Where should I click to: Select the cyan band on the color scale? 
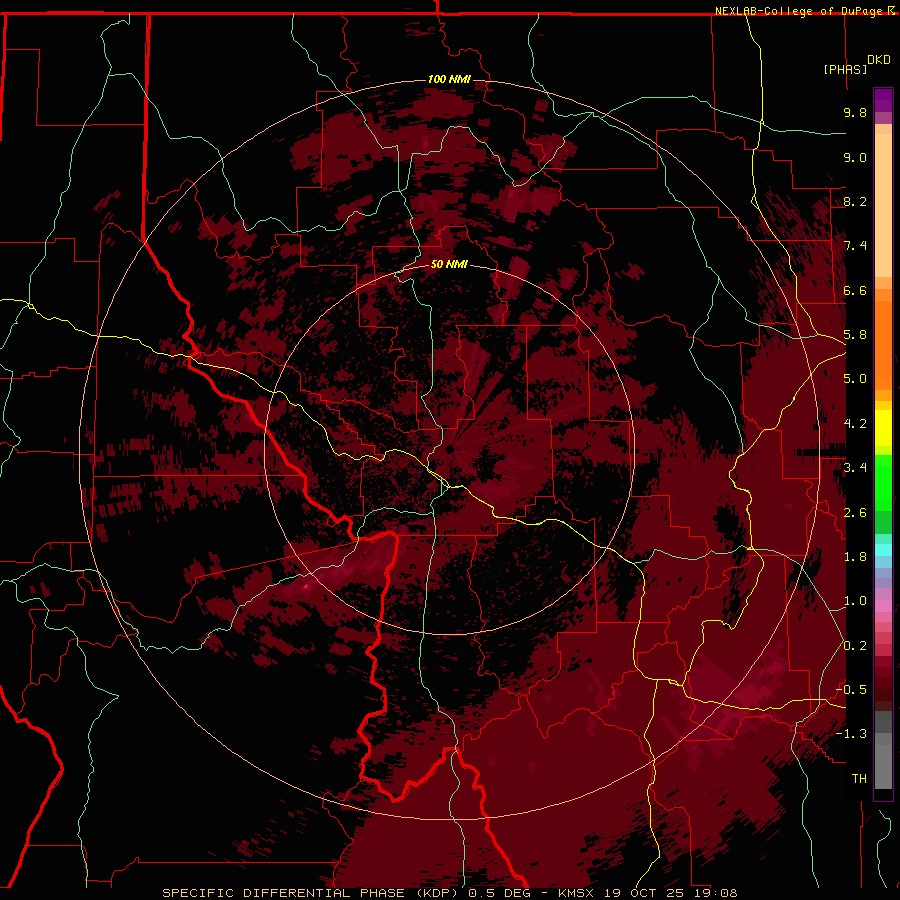coord(883,550)
